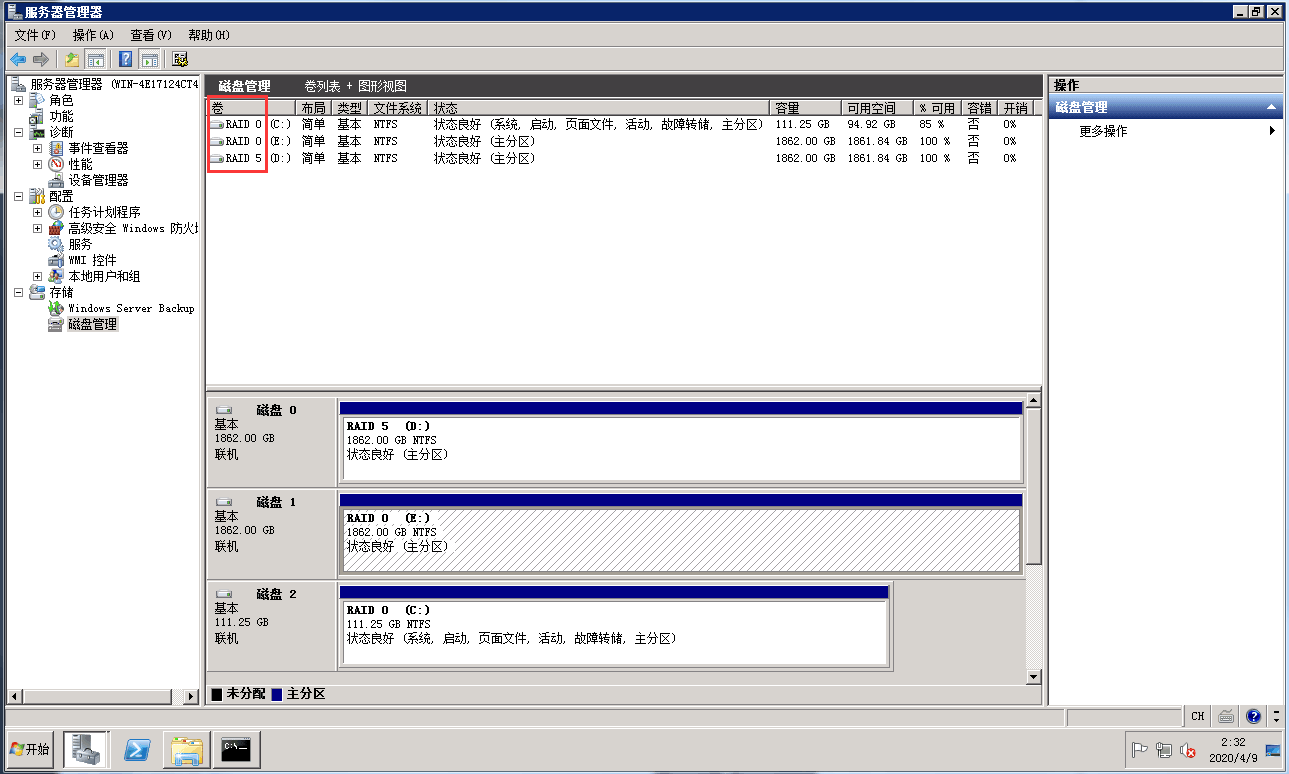Click the 容量 column header
1289x774 pixels.
click(x=803, y=108)
